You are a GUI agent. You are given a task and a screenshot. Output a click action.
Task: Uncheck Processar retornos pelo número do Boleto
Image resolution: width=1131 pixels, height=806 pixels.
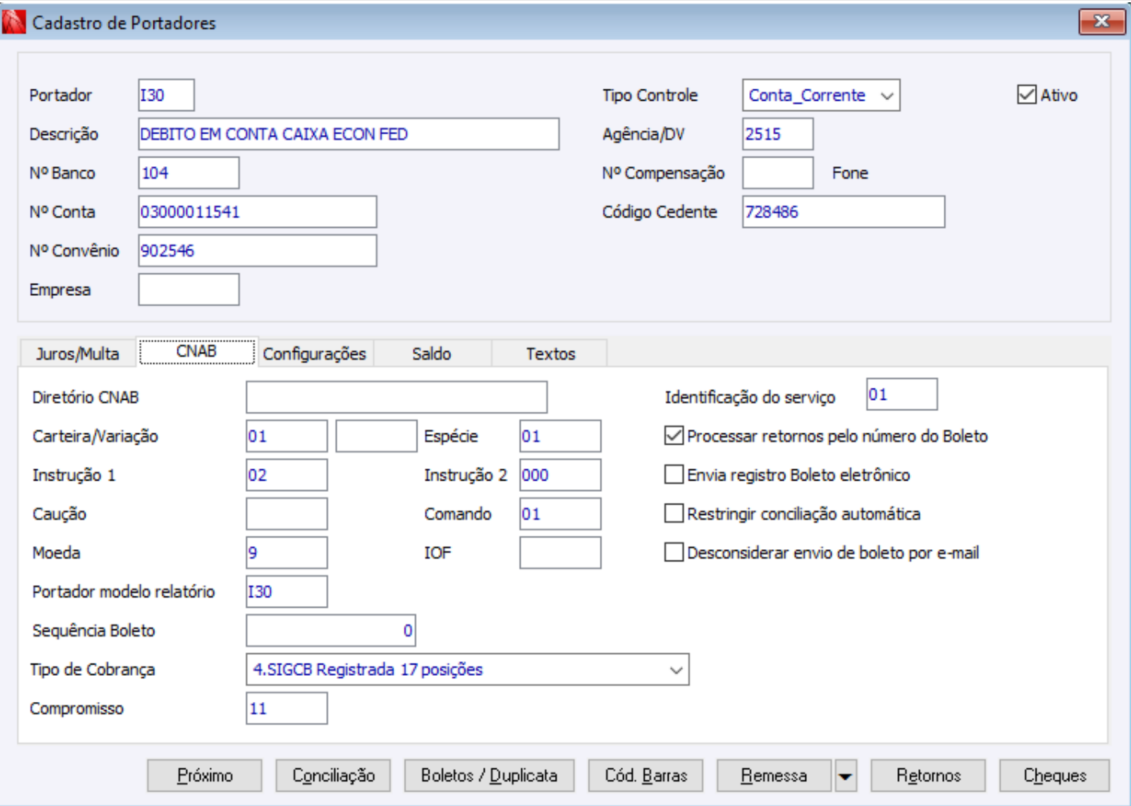[674, 436]
